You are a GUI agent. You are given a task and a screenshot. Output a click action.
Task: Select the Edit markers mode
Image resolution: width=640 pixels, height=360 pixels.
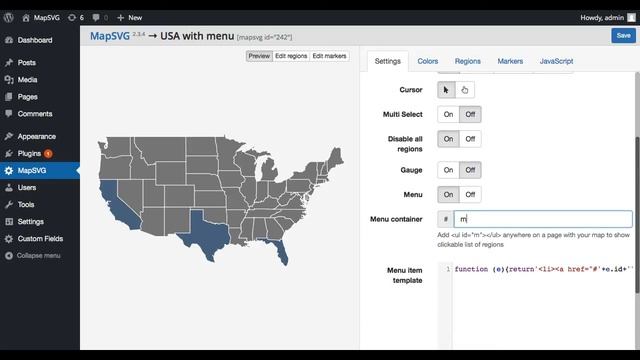(329, 56)
